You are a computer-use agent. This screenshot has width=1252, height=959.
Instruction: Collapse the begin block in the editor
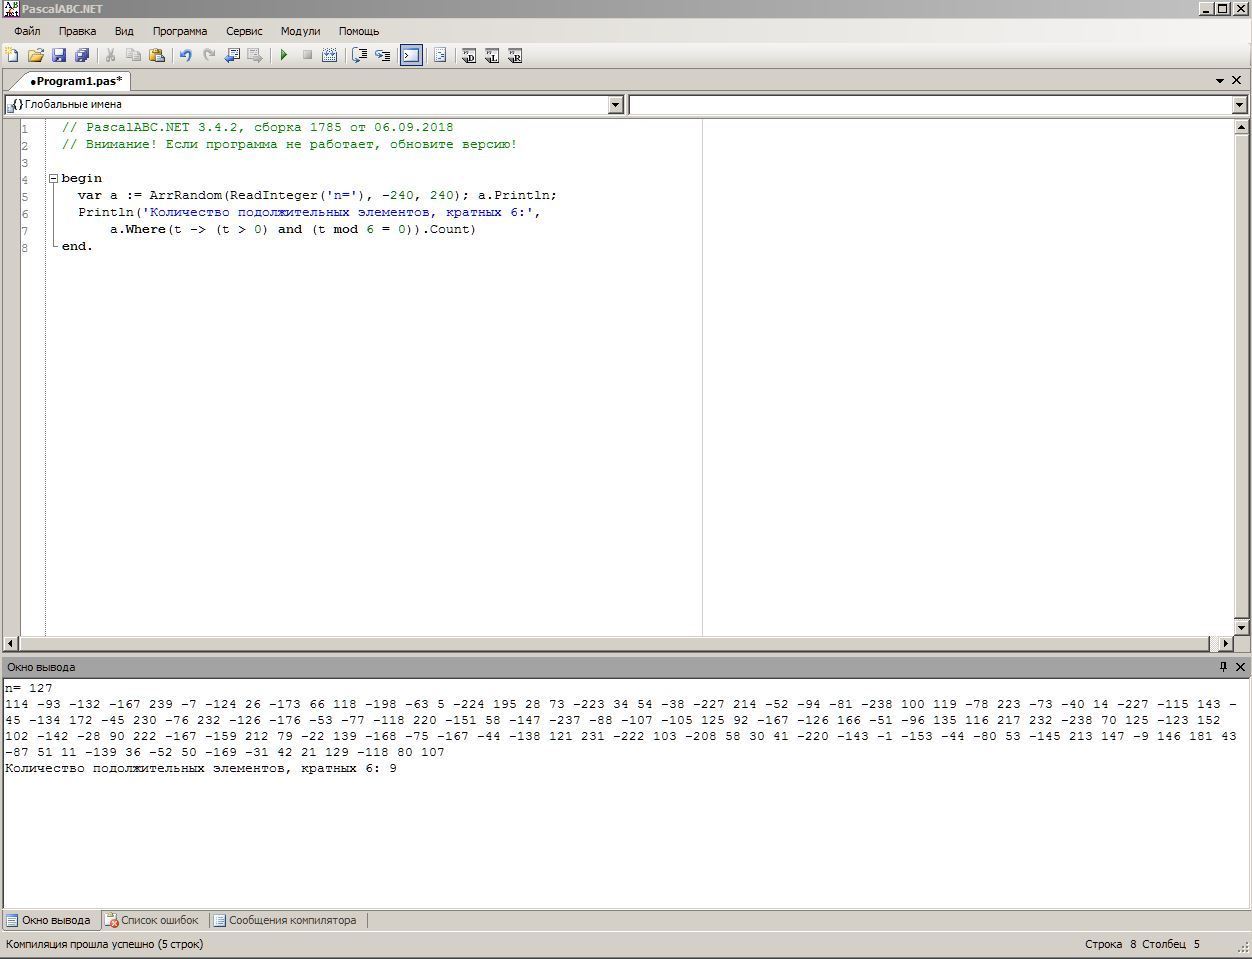pyautogui.click(x=53, y=179)
